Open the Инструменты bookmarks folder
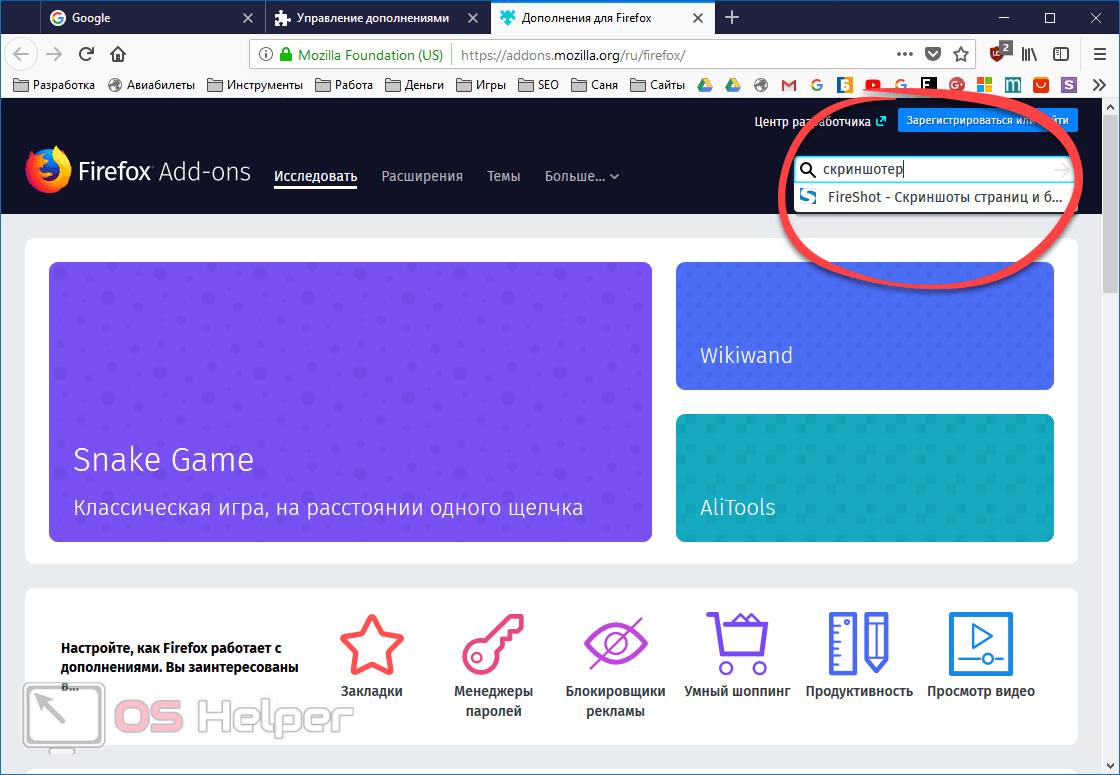The height and width of the screenshot is (775, 1120). point(255,85)
